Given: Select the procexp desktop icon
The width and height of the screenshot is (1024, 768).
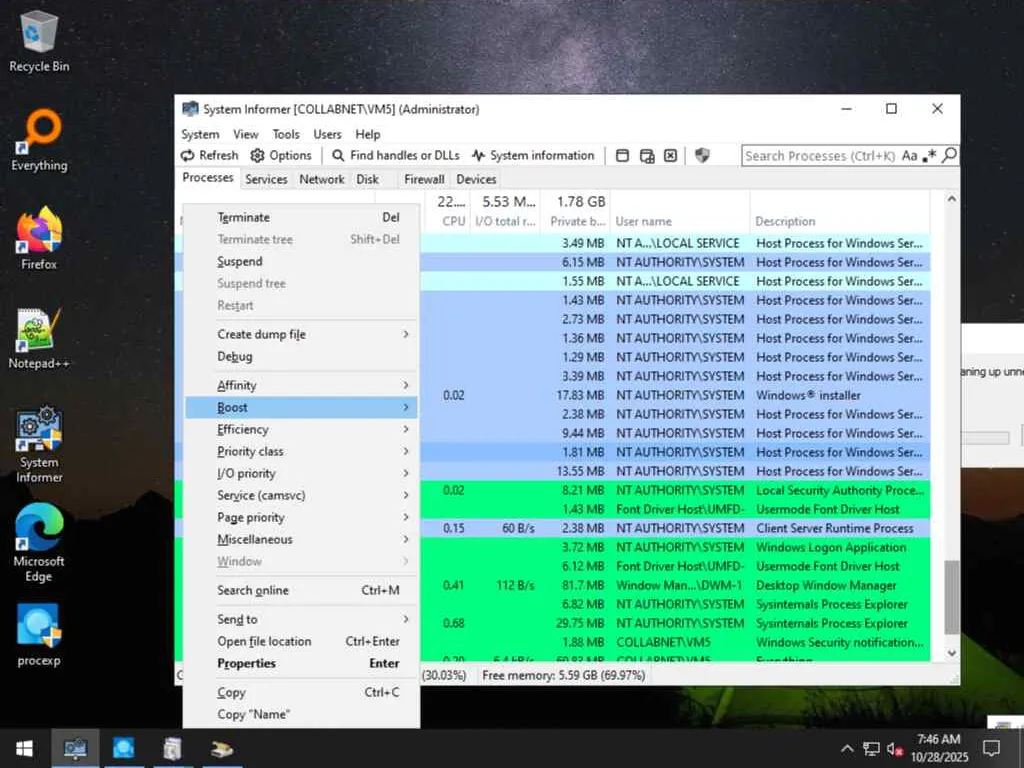Looking at the screenshot, I should coord(39,635).
